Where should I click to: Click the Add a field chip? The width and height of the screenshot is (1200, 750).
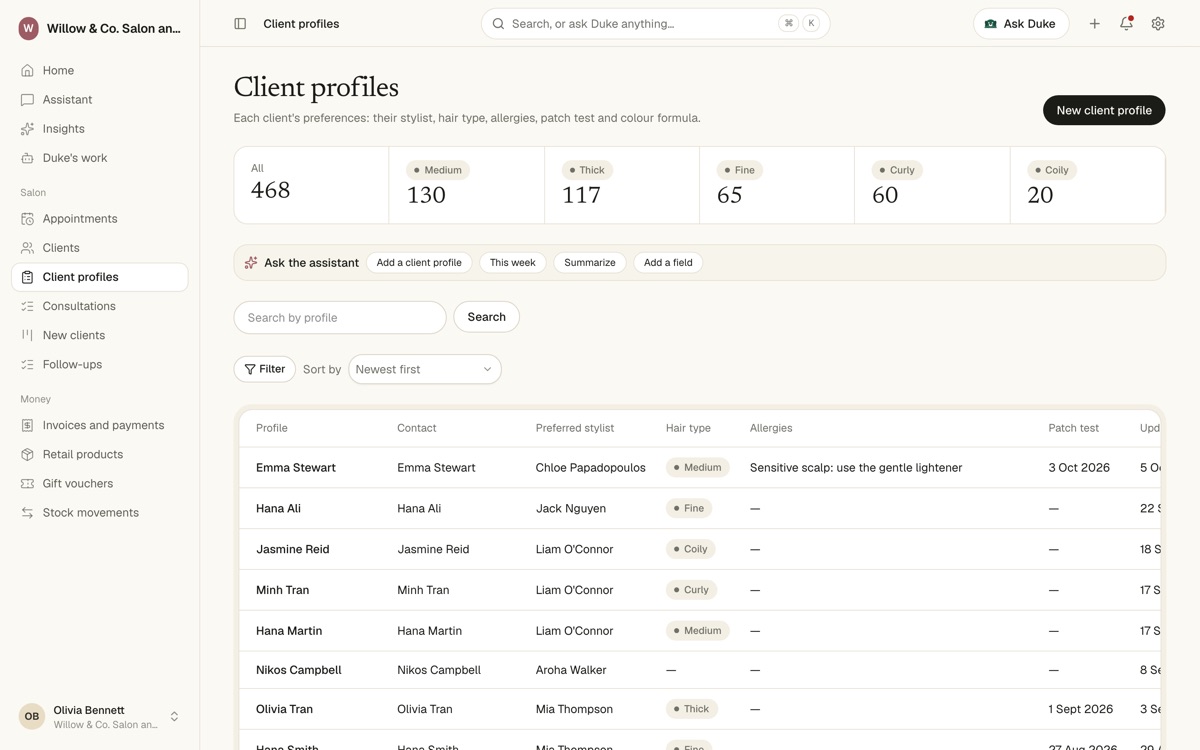pyautogui.click(x=668, y=263)
